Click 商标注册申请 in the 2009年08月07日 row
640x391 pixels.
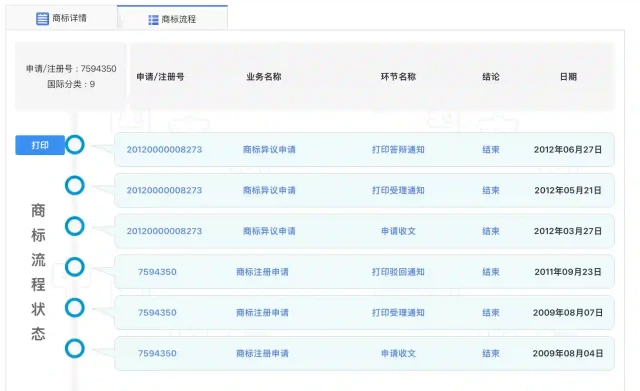pos(262,313)
